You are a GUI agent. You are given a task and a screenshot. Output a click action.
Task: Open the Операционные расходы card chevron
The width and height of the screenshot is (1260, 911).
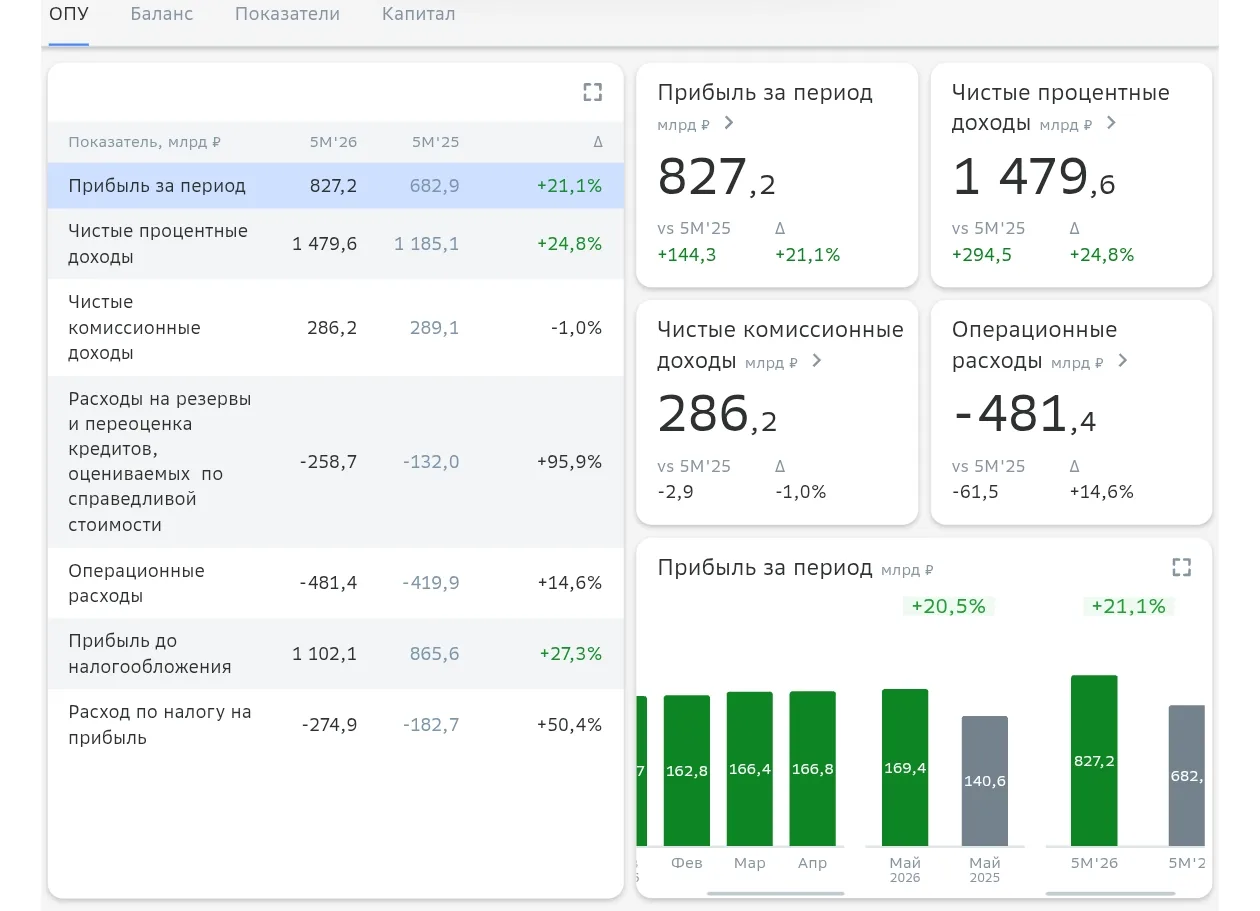tap(1122, 361)
